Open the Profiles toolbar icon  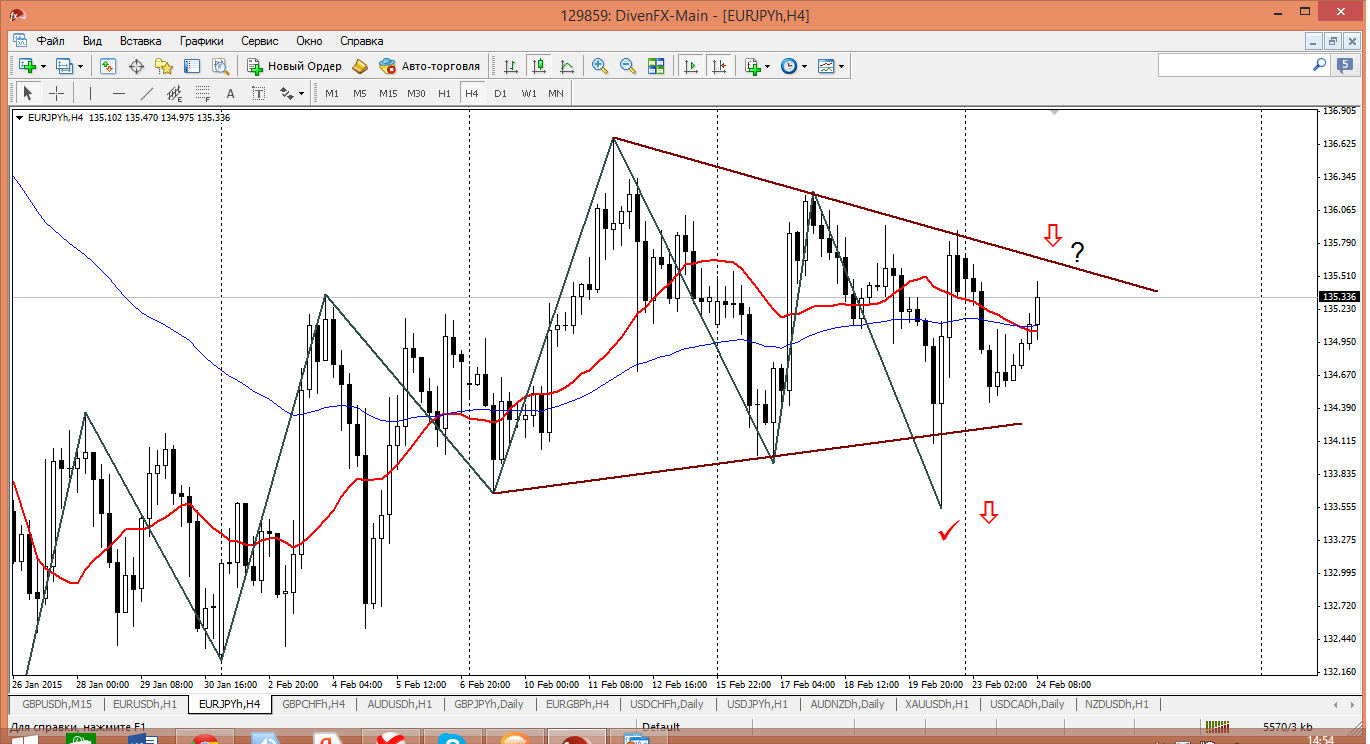pos(65,66)
